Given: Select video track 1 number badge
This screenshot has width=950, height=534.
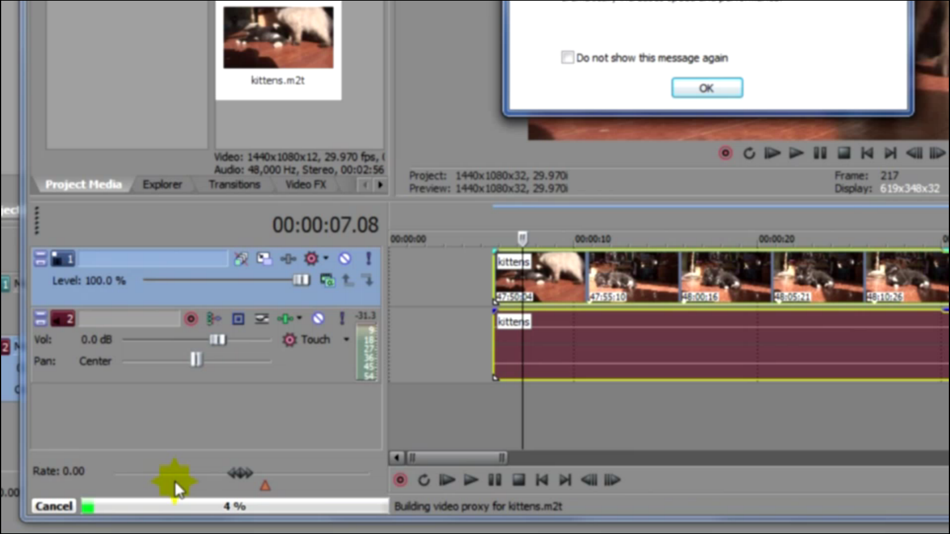Looking at the screenshot, I should pyautogui.click(x=62, y=259).
